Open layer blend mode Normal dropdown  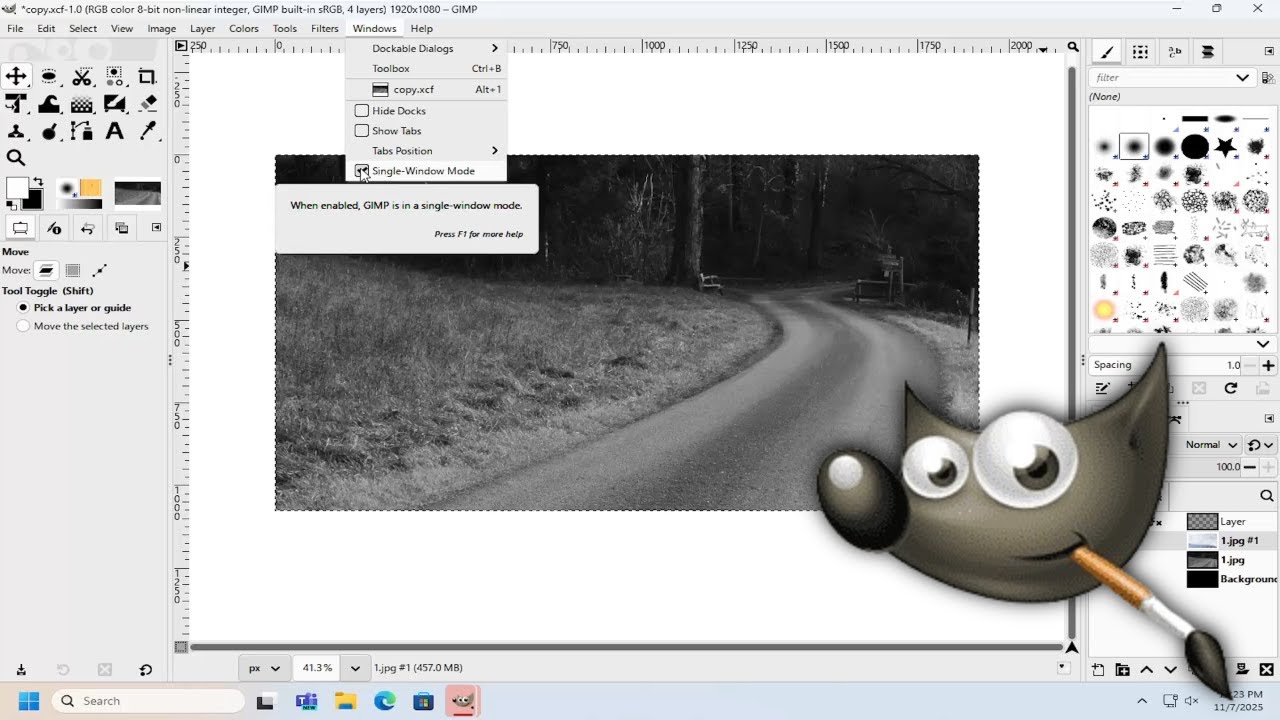[x=1212, y=445]
